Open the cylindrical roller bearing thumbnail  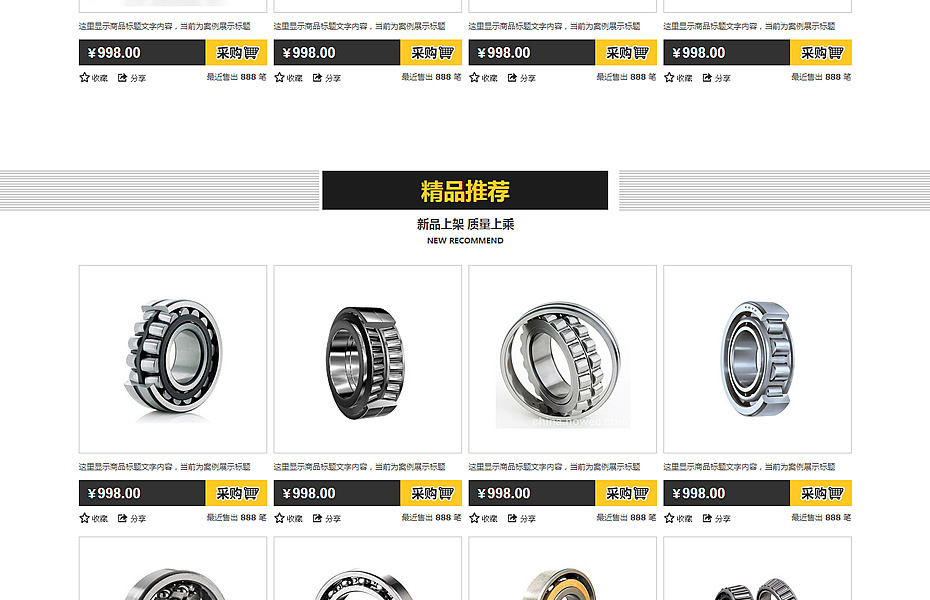(757, 359)
